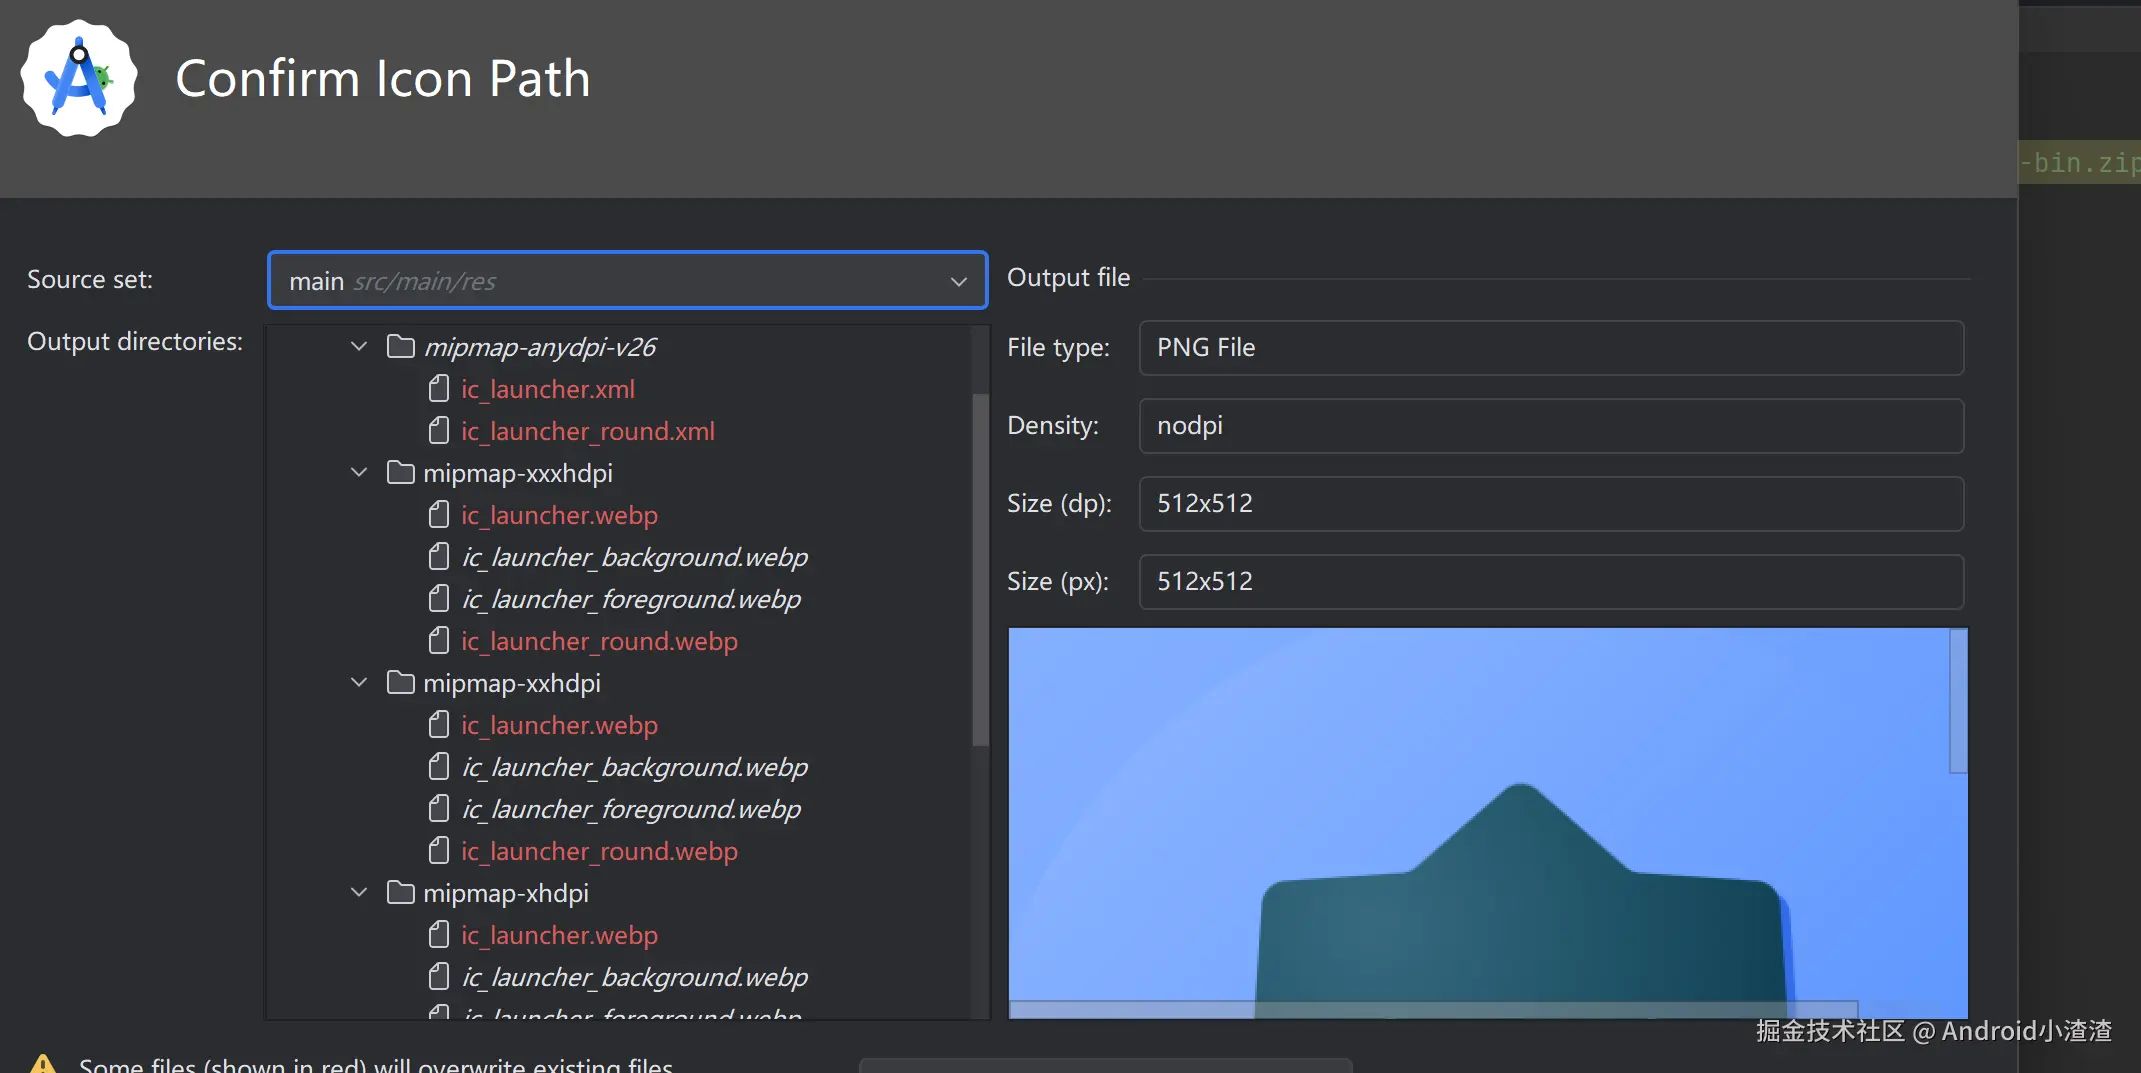Click the folder icon beside mipmap-xxxhdpi

(x=401, y=473)
